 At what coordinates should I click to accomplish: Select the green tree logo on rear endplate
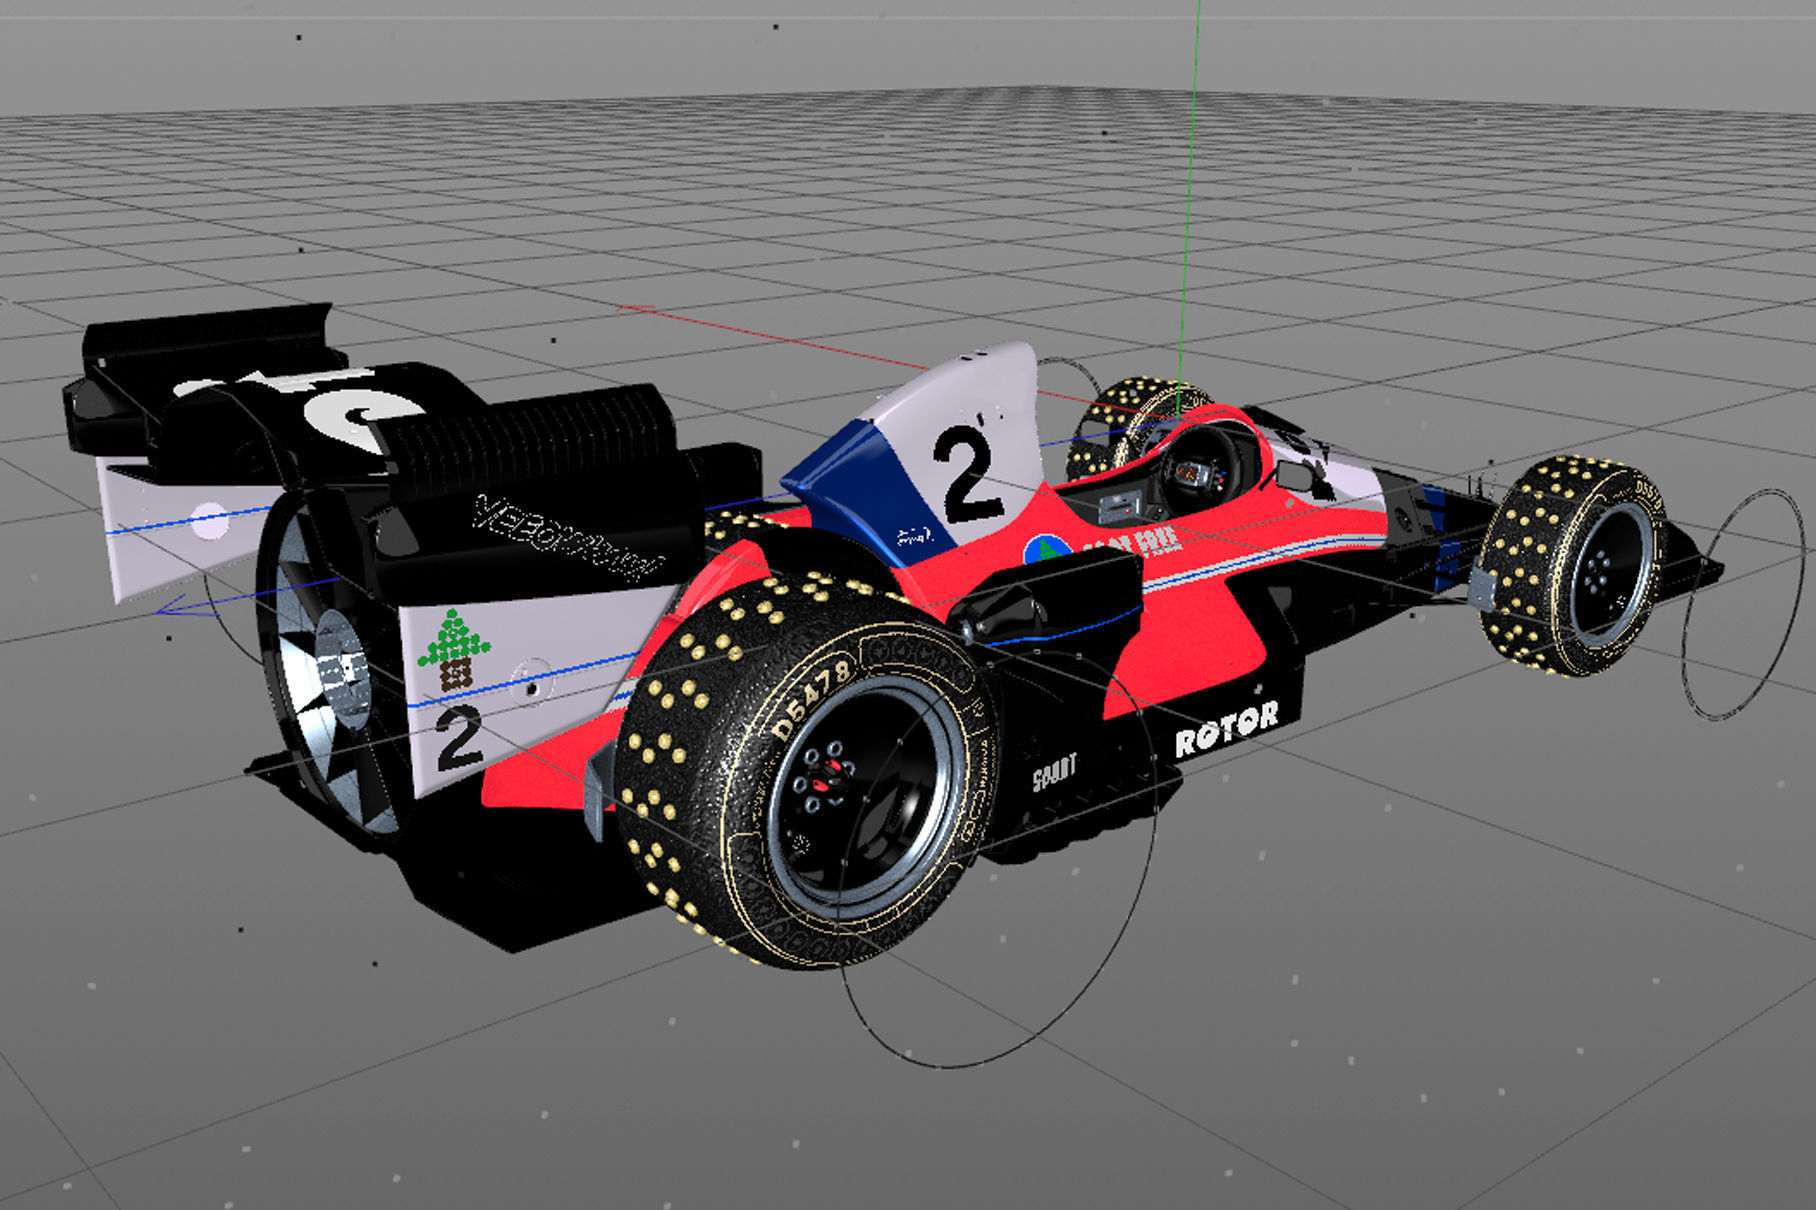(x=454, y=649)
